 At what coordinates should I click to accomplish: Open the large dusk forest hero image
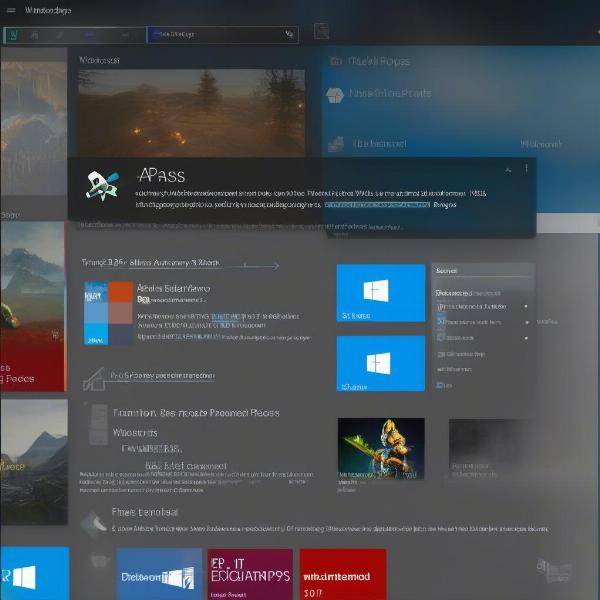click(191, 113)
